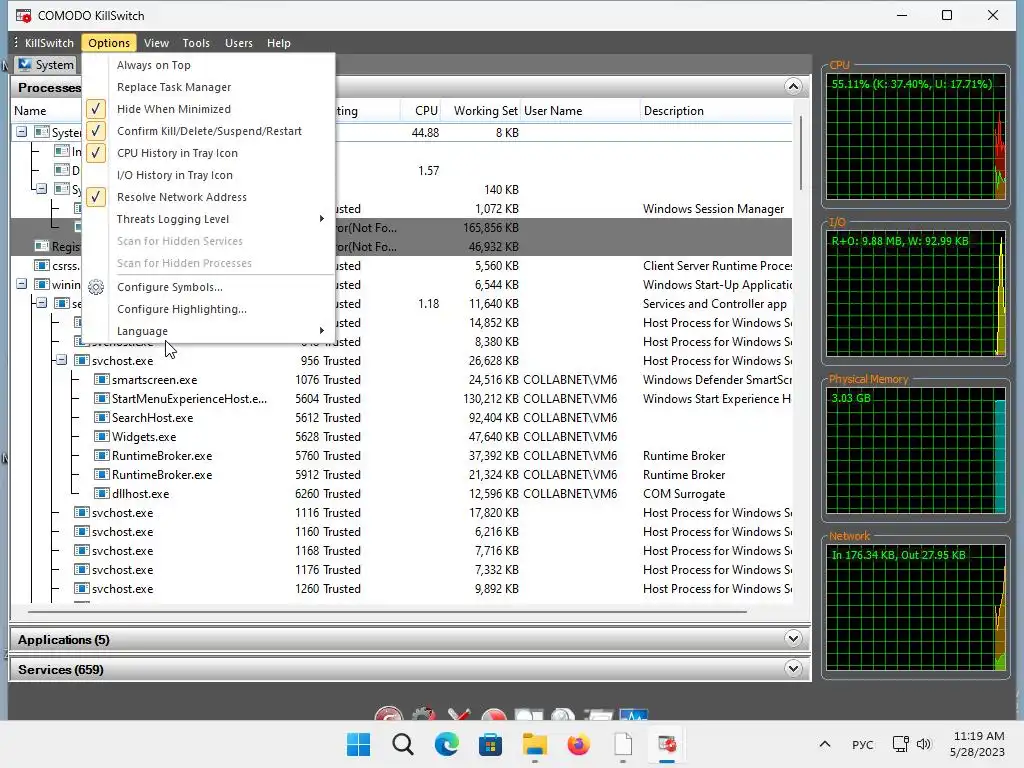Choose Configure Highlighting... menu entry
The width and height of the screenshot is (1024, 768).
tap(182, 310)
